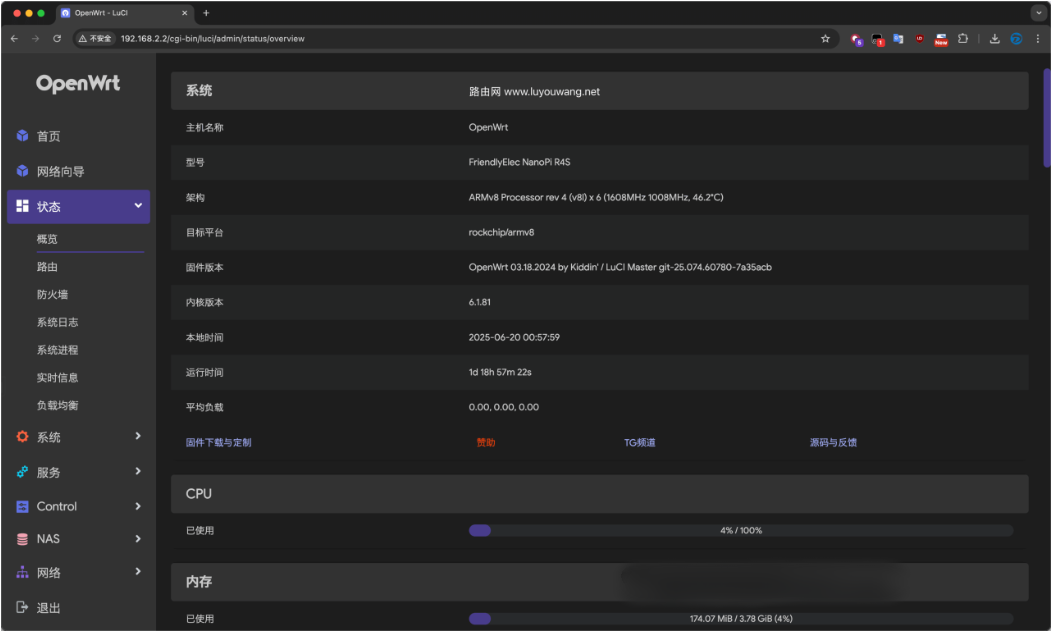Click the Control panel icon

(22, 506)
